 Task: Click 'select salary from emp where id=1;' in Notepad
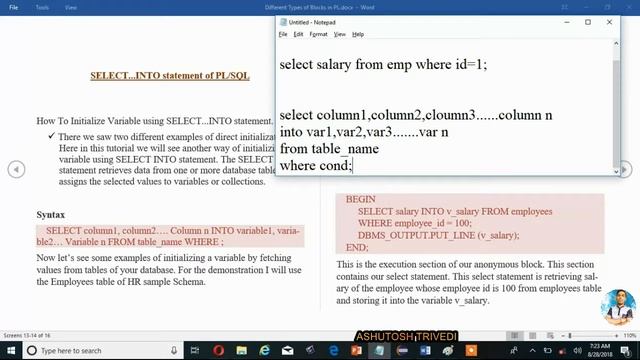pyautogui.click(x=383, y=64)
